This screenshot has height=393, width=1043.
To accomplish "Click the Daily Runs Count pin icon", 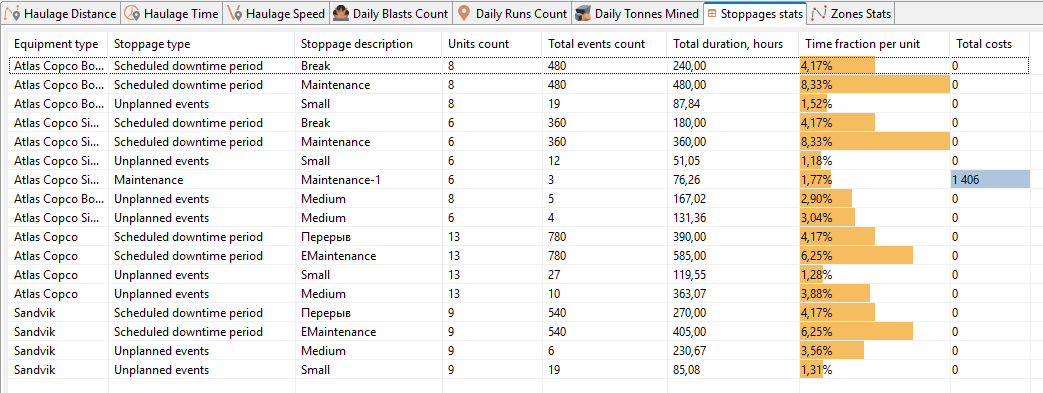I will point(464,13).
